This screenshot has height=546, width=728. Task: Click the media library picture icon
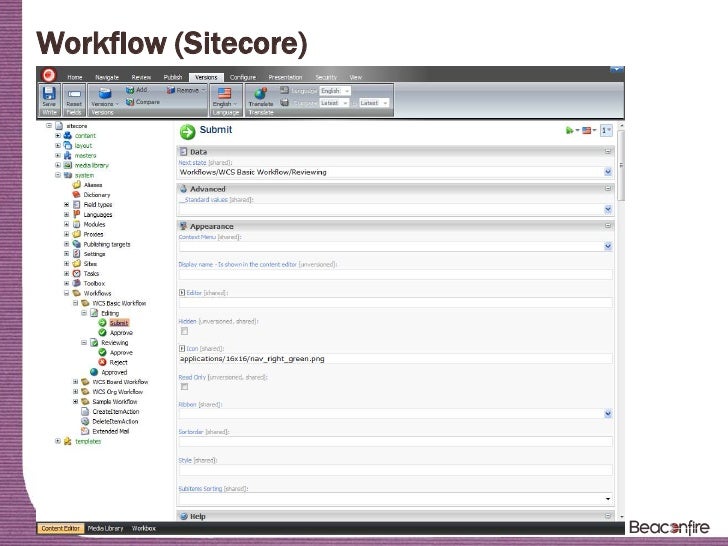(x=68, y=165)
